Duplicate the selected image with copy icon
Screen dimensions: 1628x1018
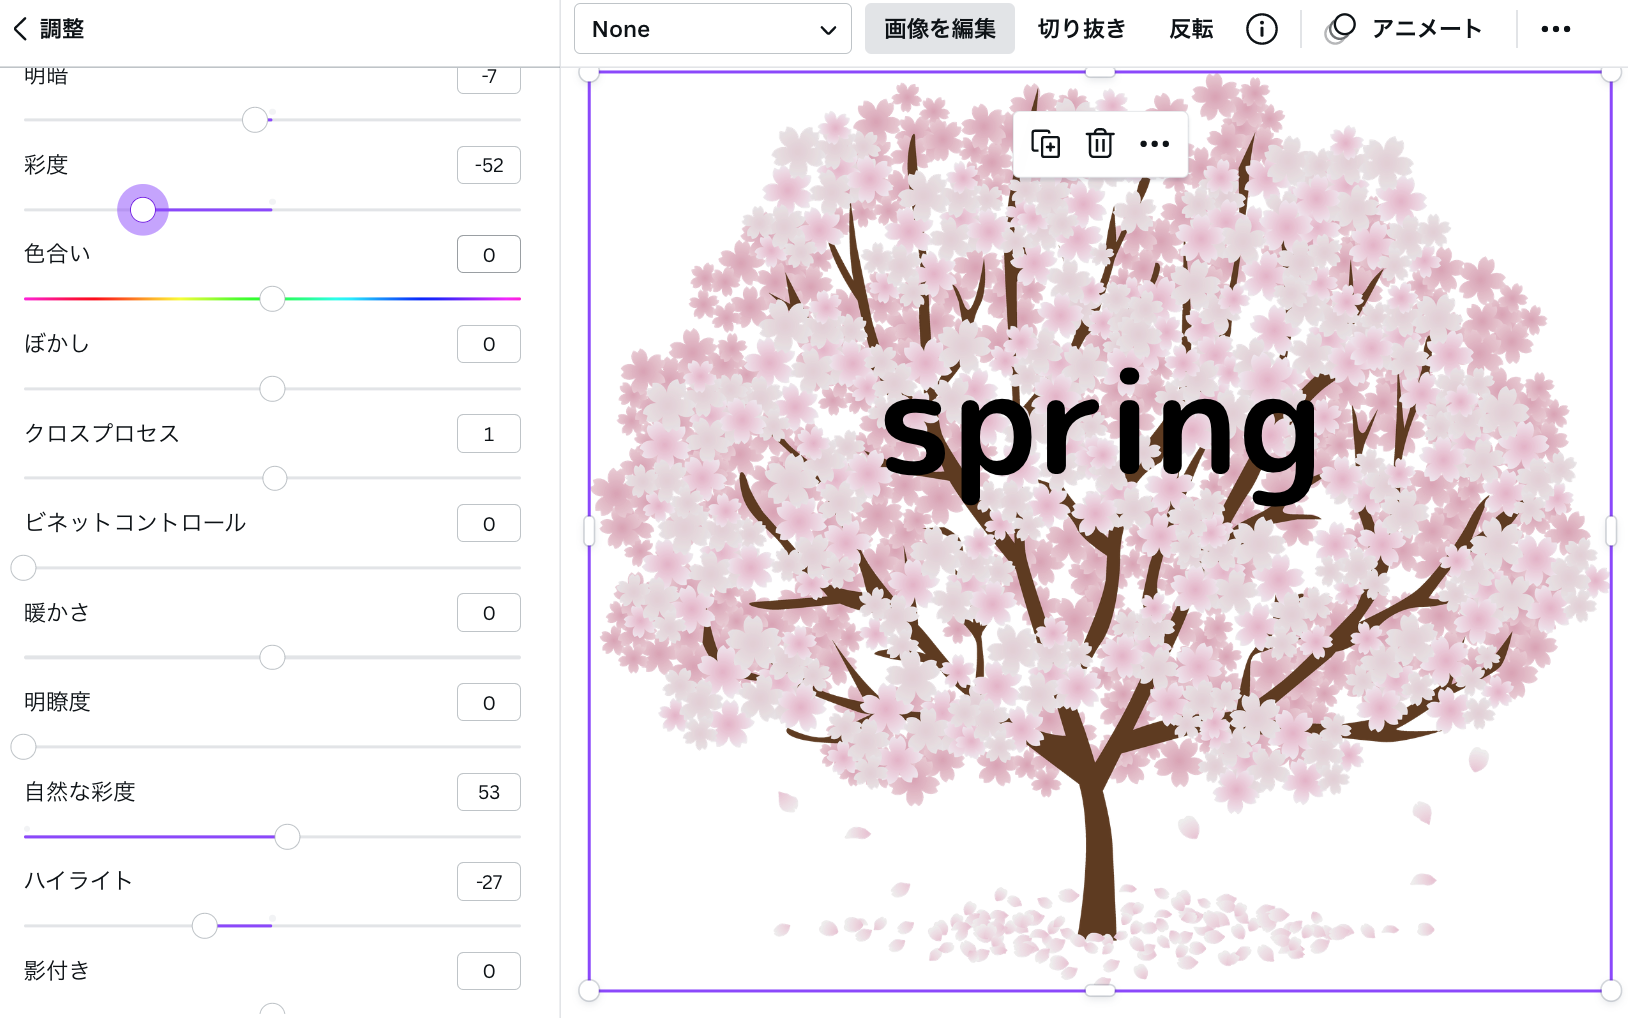point(1045,144)
